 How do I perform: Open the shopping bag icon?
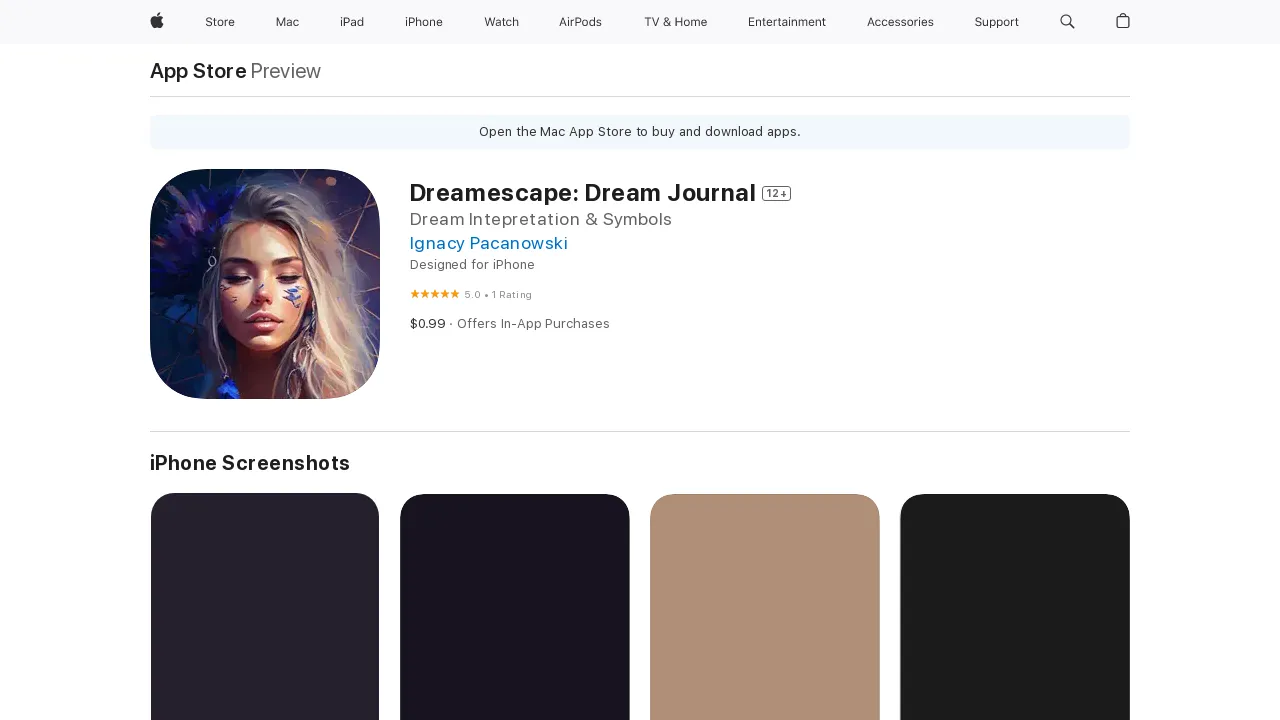1123,21
